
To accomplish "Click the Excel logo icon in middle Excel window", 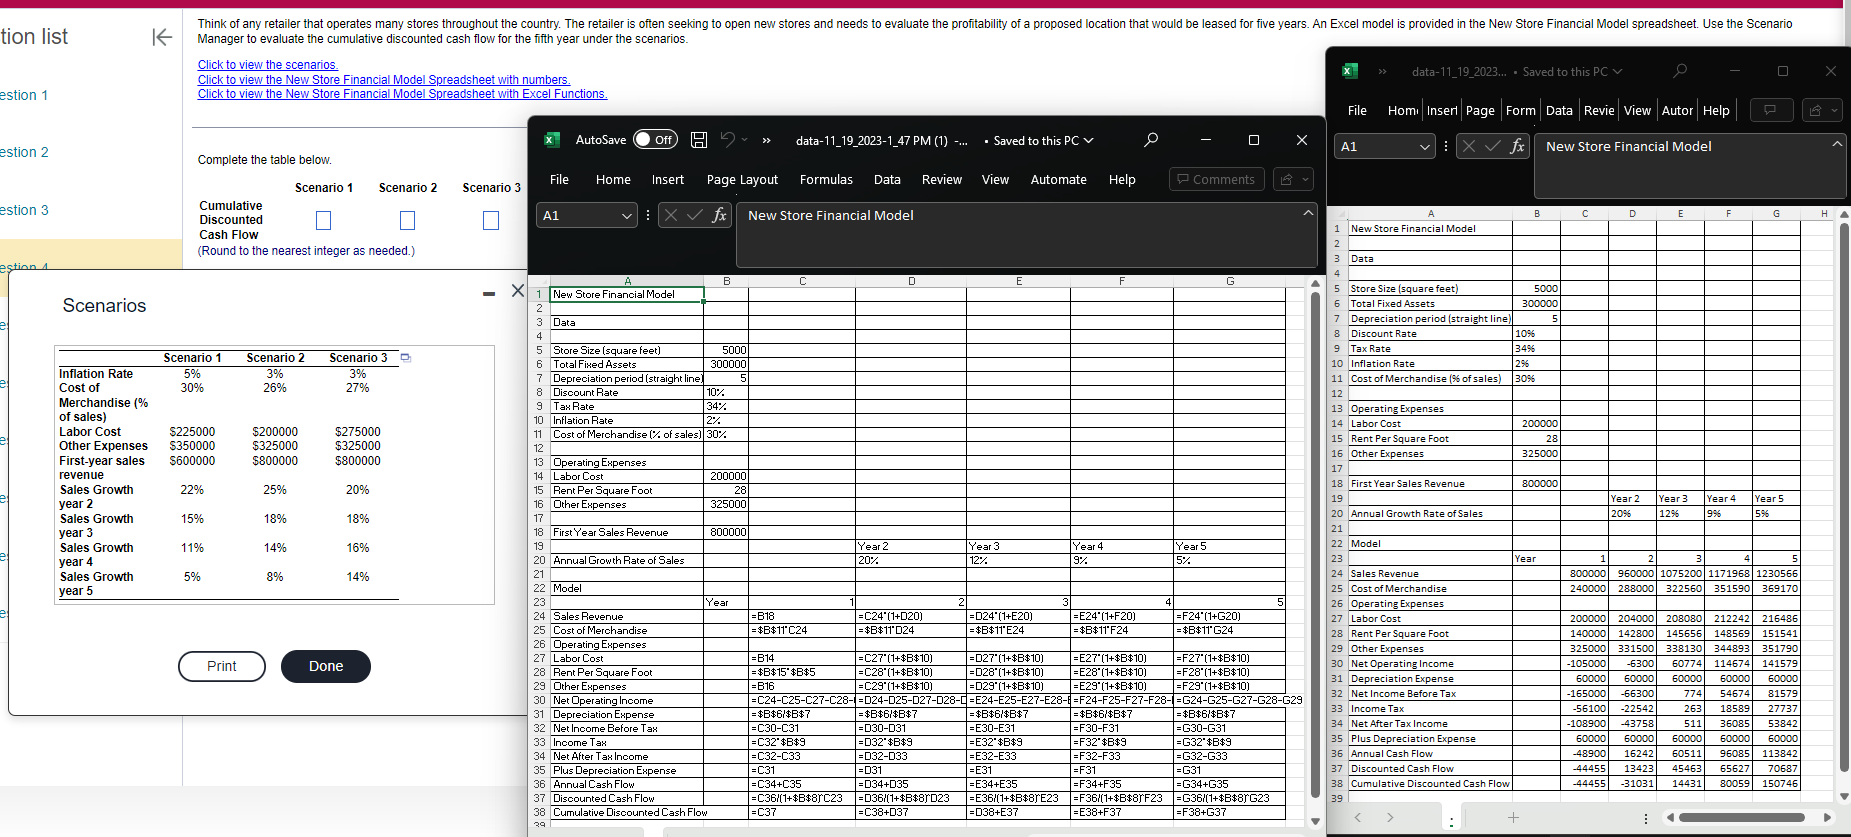I will pos(551,140).
